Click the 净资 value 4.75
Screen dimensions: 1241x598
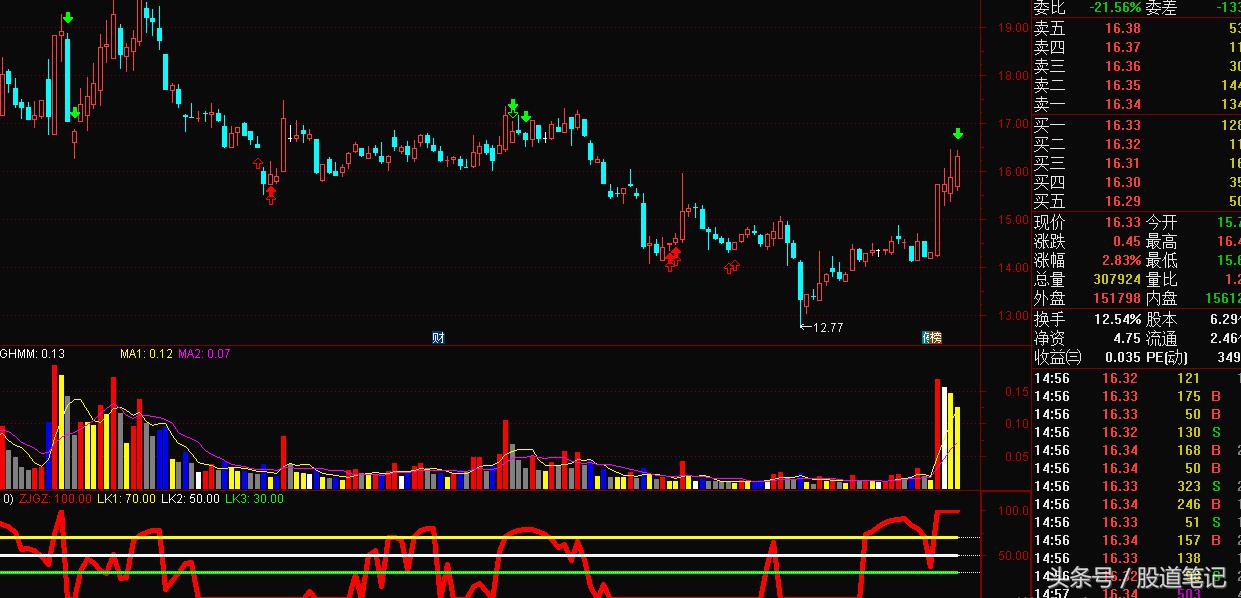point(1126,338)
